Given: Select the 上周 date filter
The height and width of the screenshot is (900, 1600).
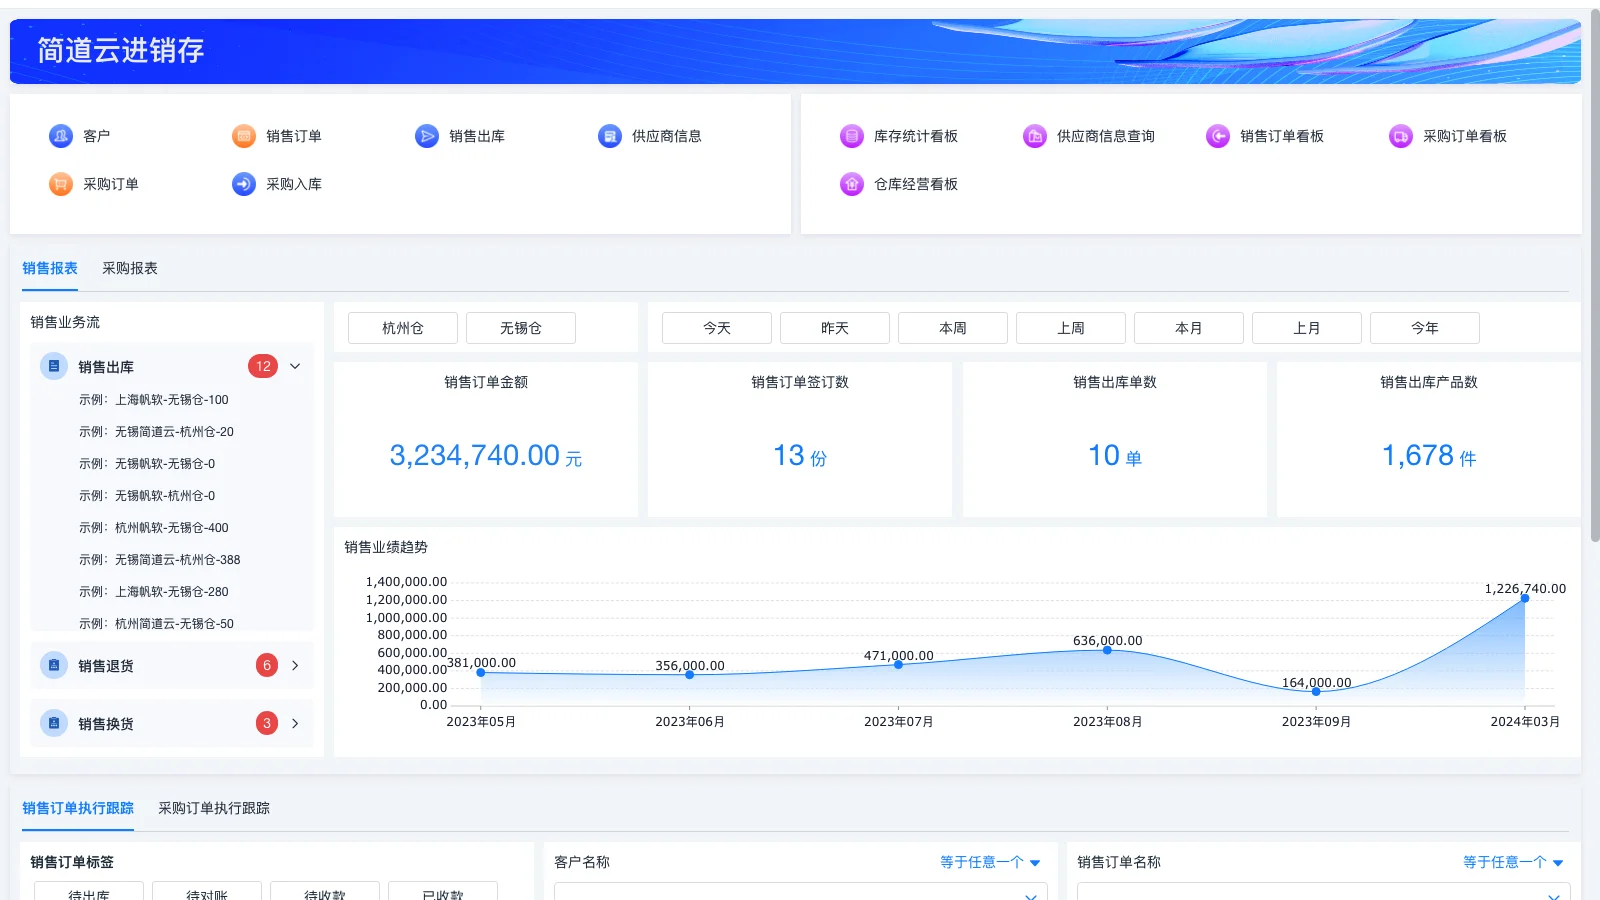Looking at the screenshot, I should coord(1071,328).
